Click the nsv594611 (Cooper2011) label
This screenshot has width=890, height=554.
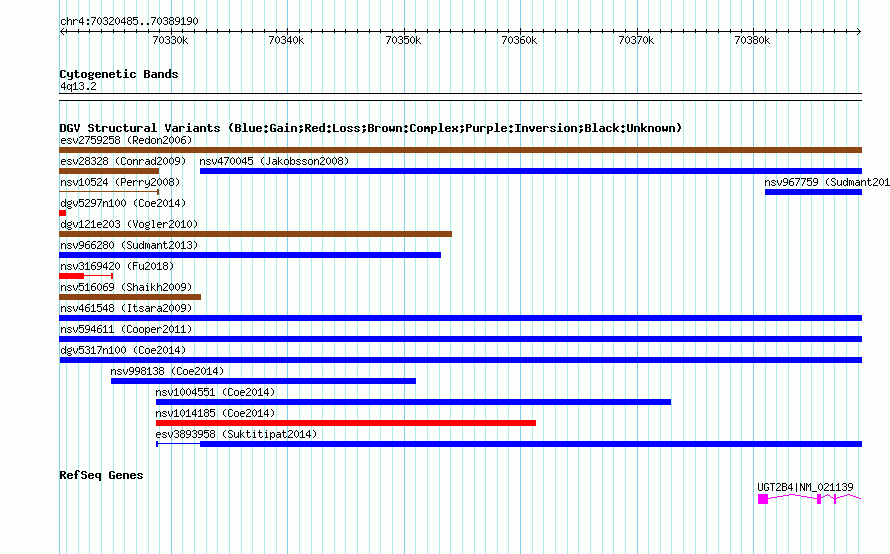click(126, 329)
